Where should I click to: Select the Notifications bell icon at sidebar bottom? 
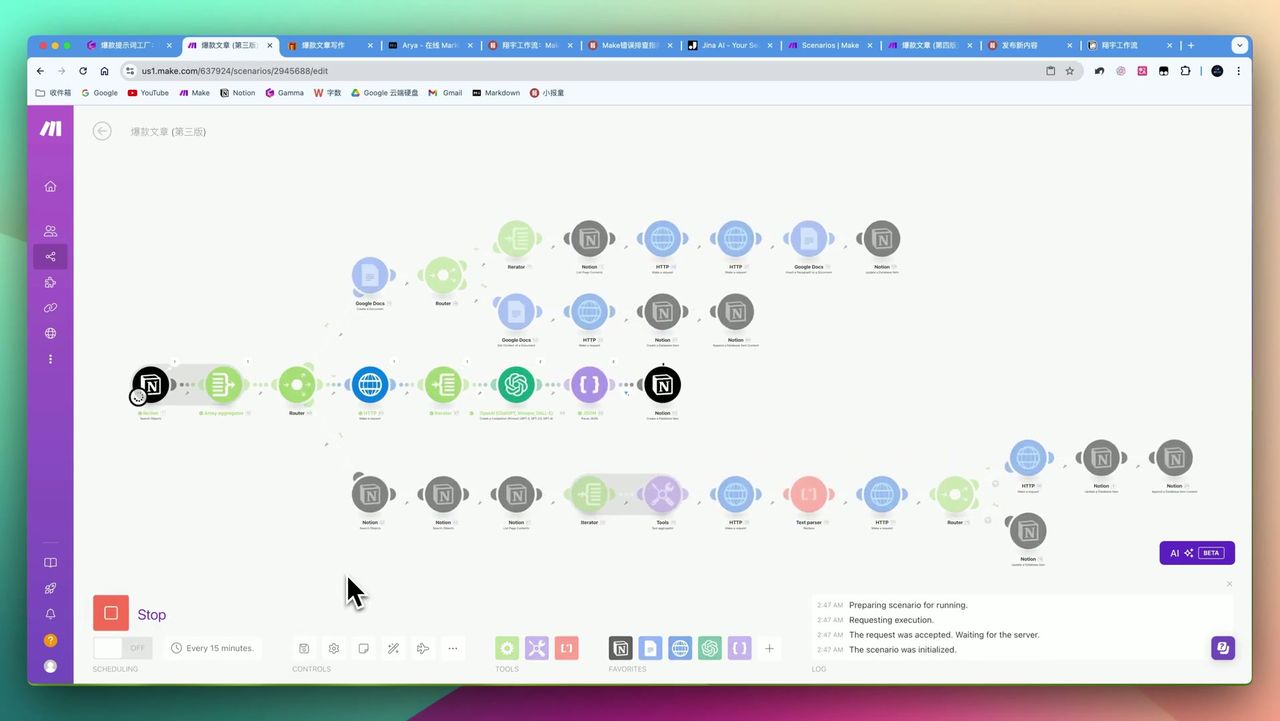50,614
